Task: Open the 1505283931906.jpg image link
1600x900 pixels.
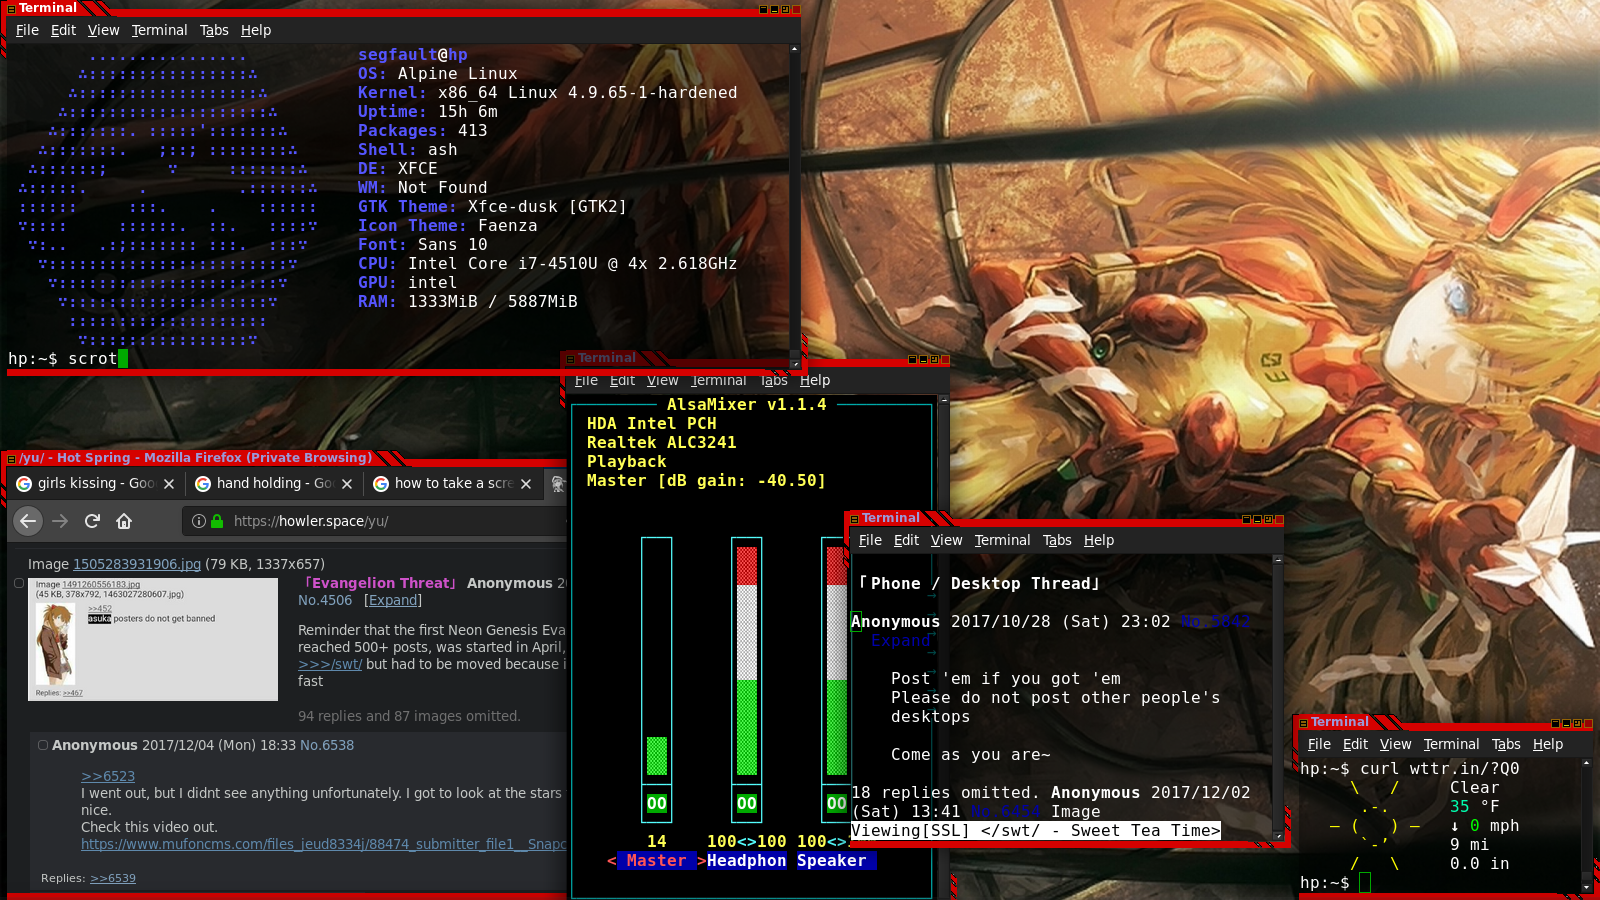Action: click(x=136, y=564)
